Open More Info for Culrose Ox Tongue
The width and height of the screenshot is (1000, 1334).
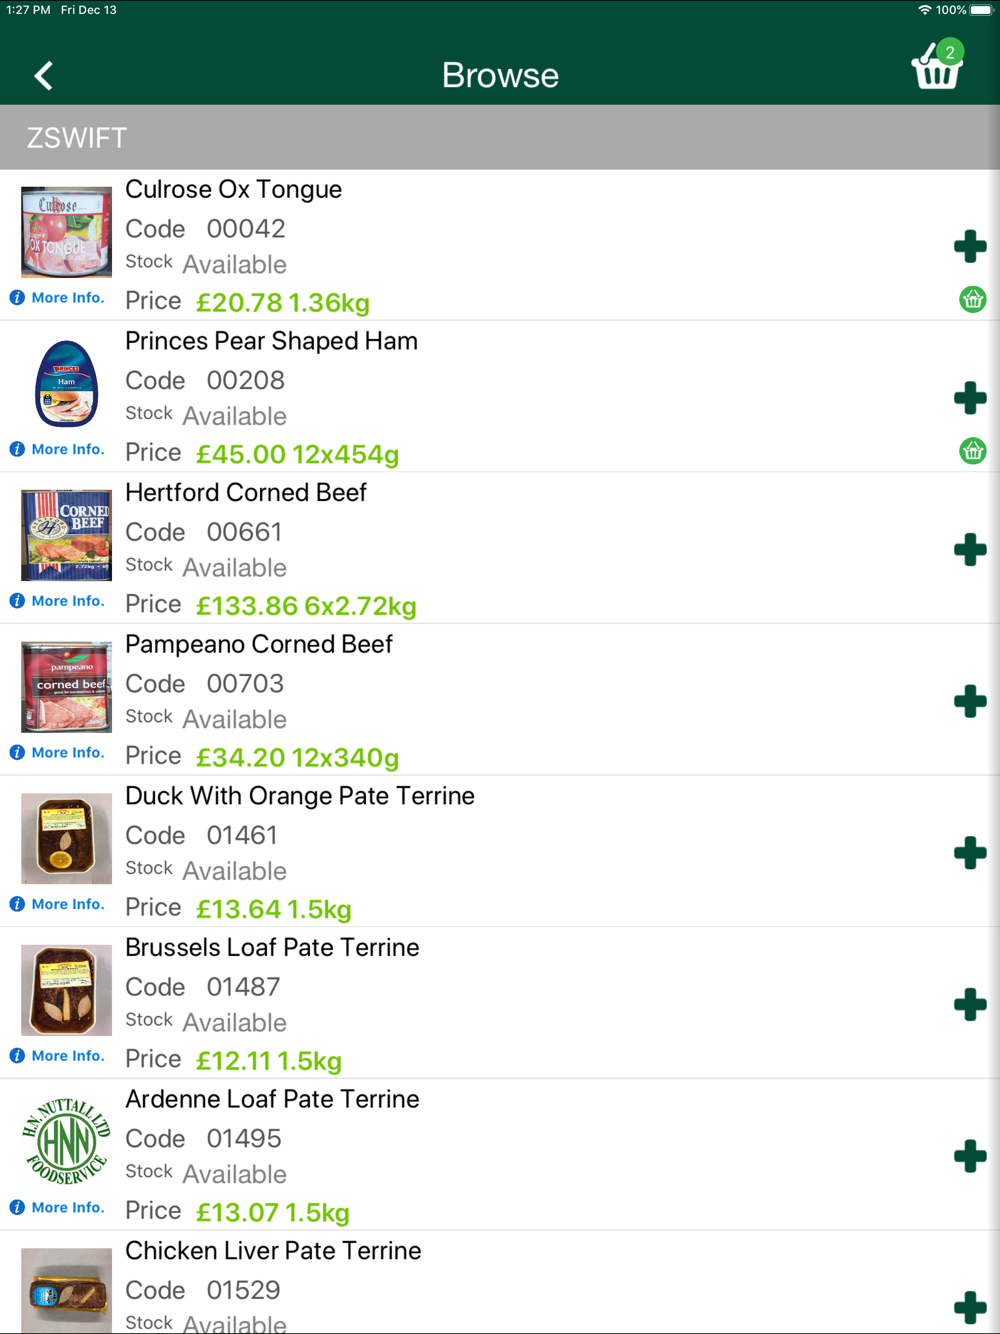pyautogui.click(x=57, y=298)
